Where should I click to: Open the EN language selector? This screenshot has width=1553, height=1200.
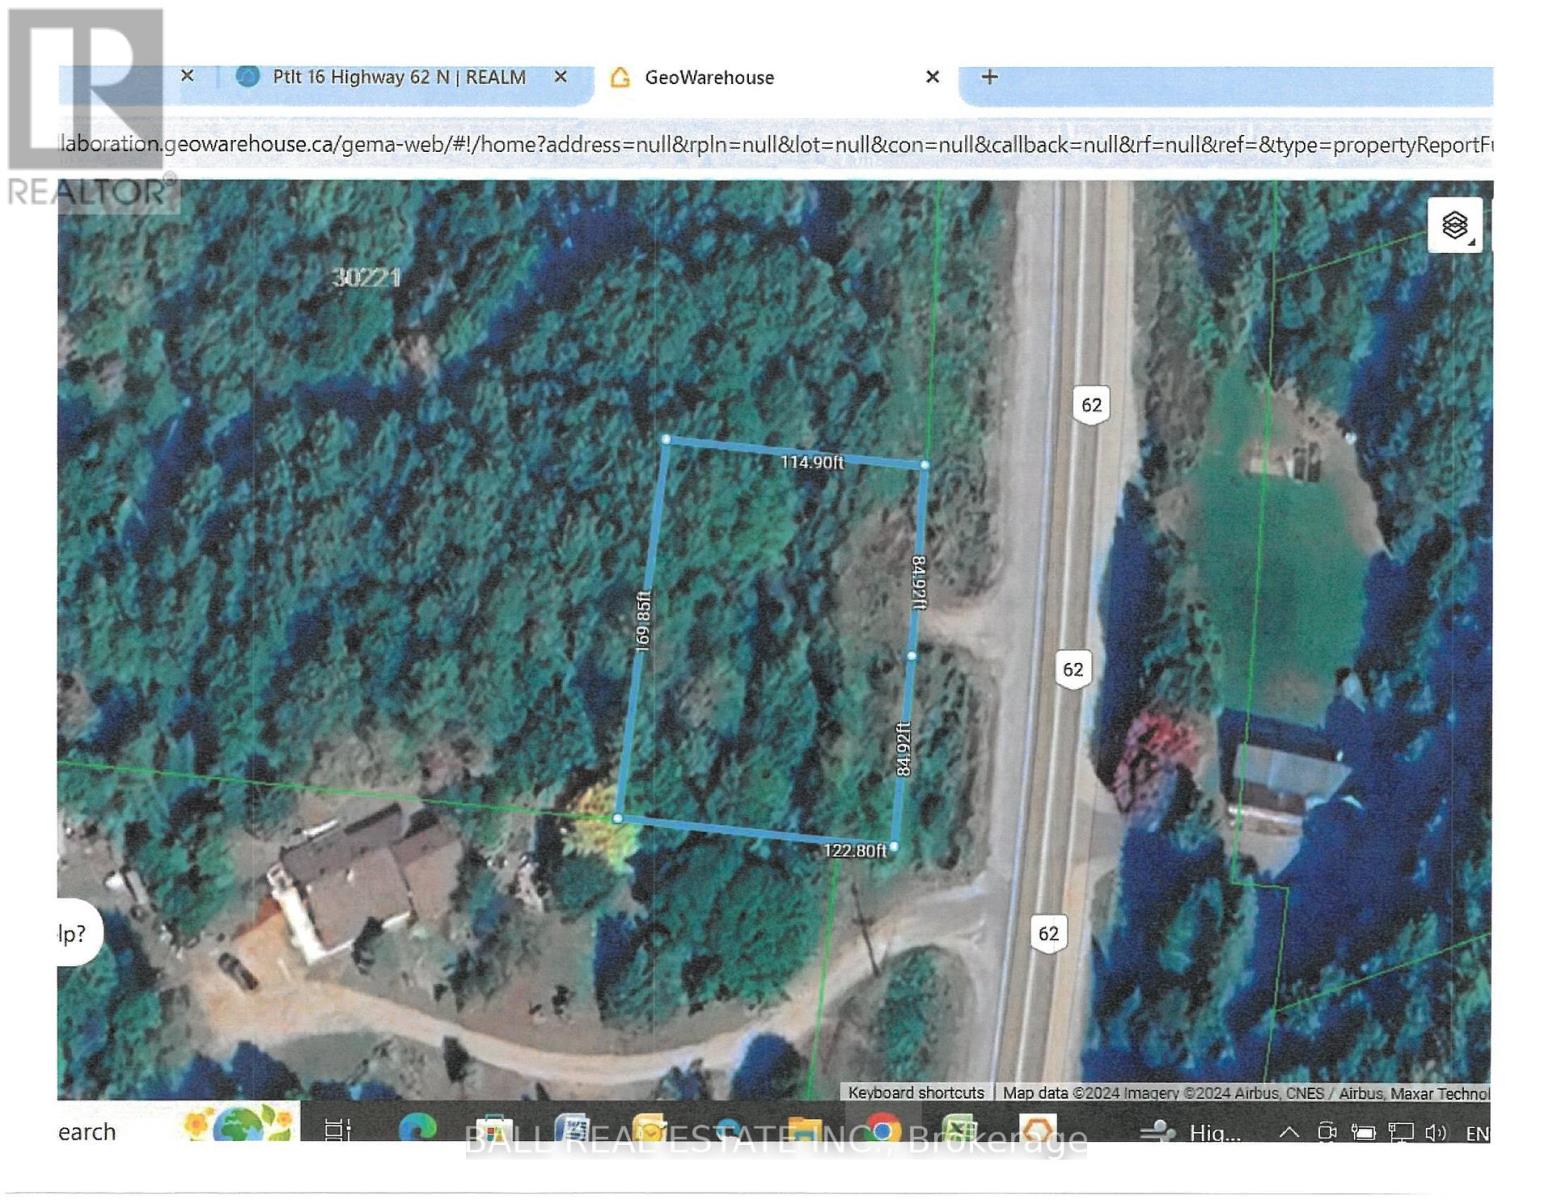pos(1478,1133)
